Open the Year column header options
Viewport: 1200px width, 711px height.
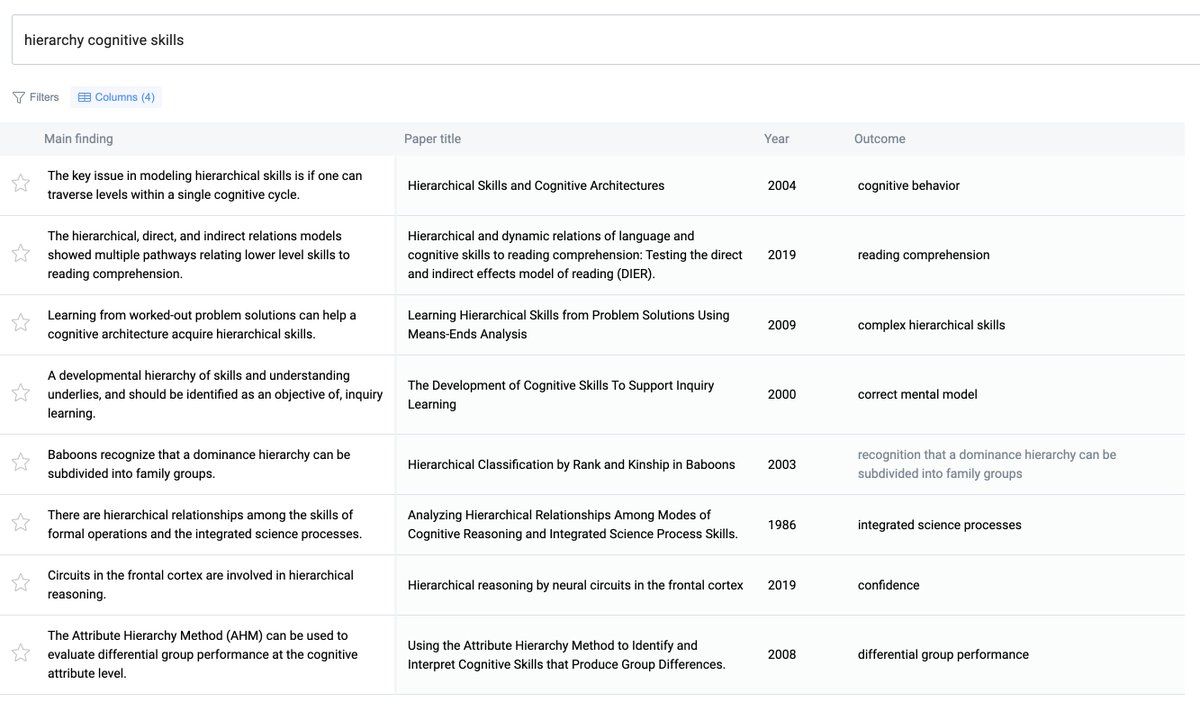pyautogui.click(x=777, y=138)
